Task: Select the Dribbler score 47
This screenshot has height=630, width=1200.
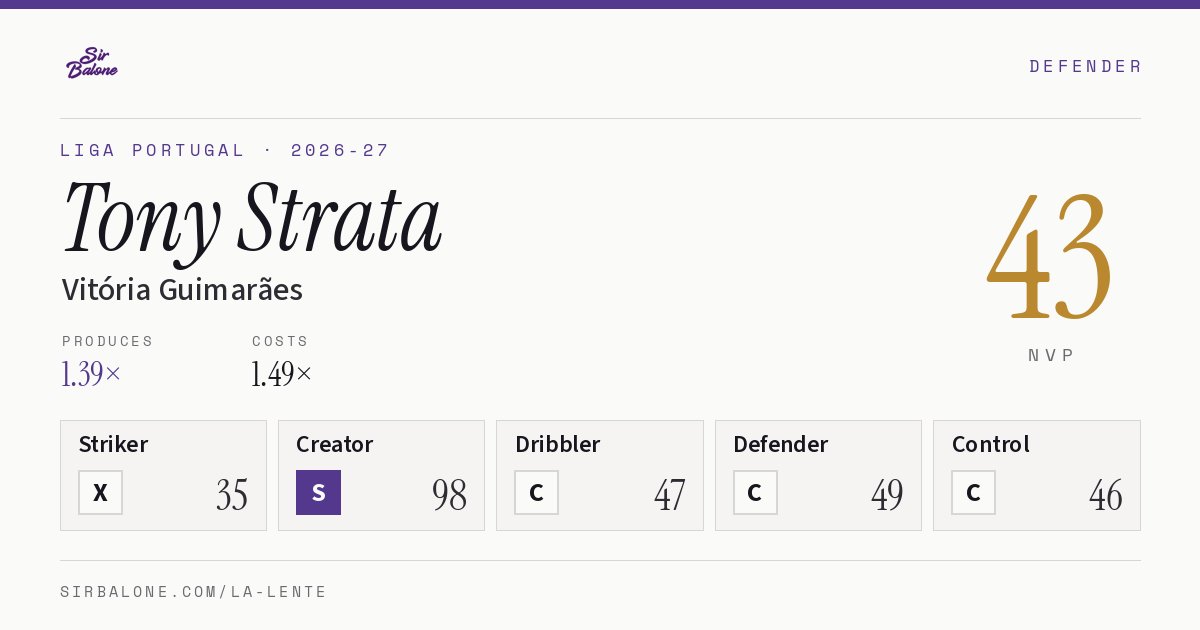Action: pyautogui.click(x=669, y=495)
